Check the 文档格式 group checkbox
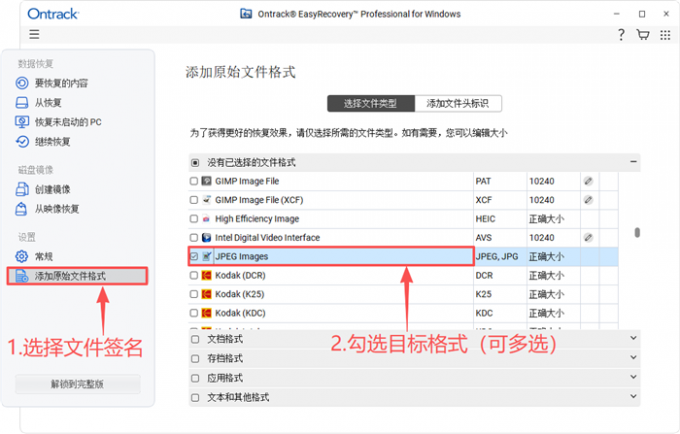Image resolution: width=680 pixels, height=434 pixels. 195,339
